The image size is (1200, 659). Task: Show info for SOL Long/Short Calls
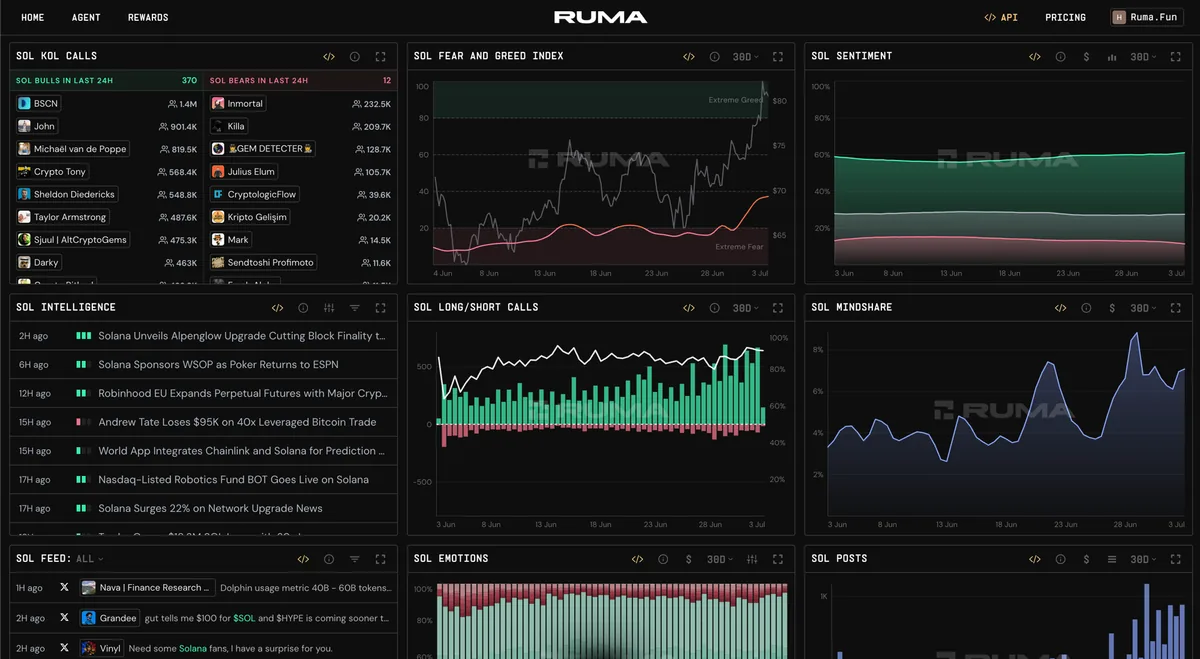click(x=714, y=308)
